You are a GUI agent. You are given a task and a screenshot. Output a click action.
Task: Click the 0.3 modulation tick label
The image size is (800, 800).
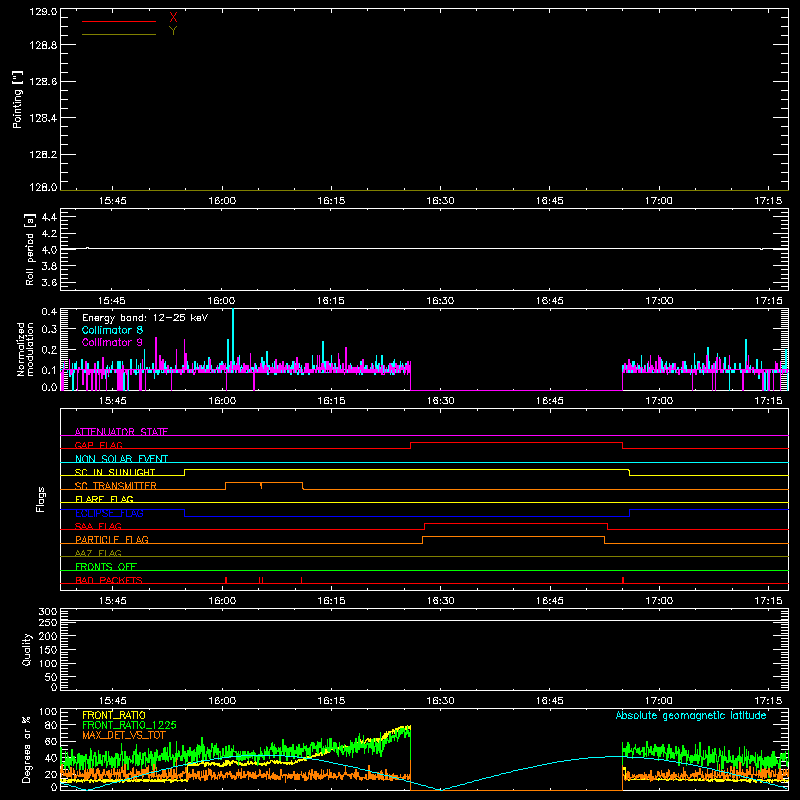coord(49,329)
